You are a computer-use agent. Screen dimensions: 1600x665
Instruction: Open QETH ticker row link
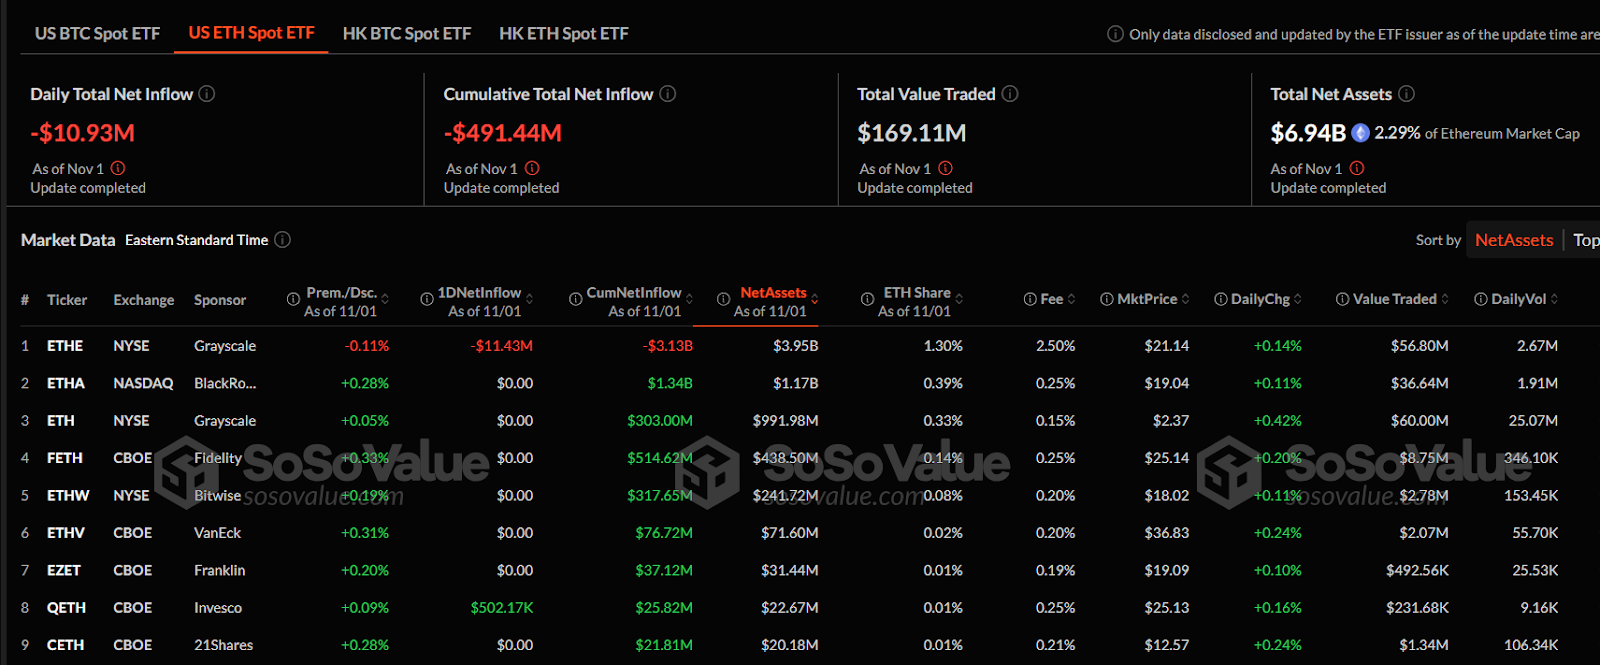pos(66,608)
